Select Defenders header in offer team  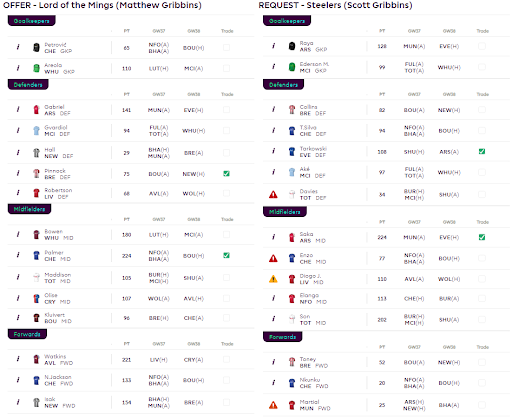point(28,85)
